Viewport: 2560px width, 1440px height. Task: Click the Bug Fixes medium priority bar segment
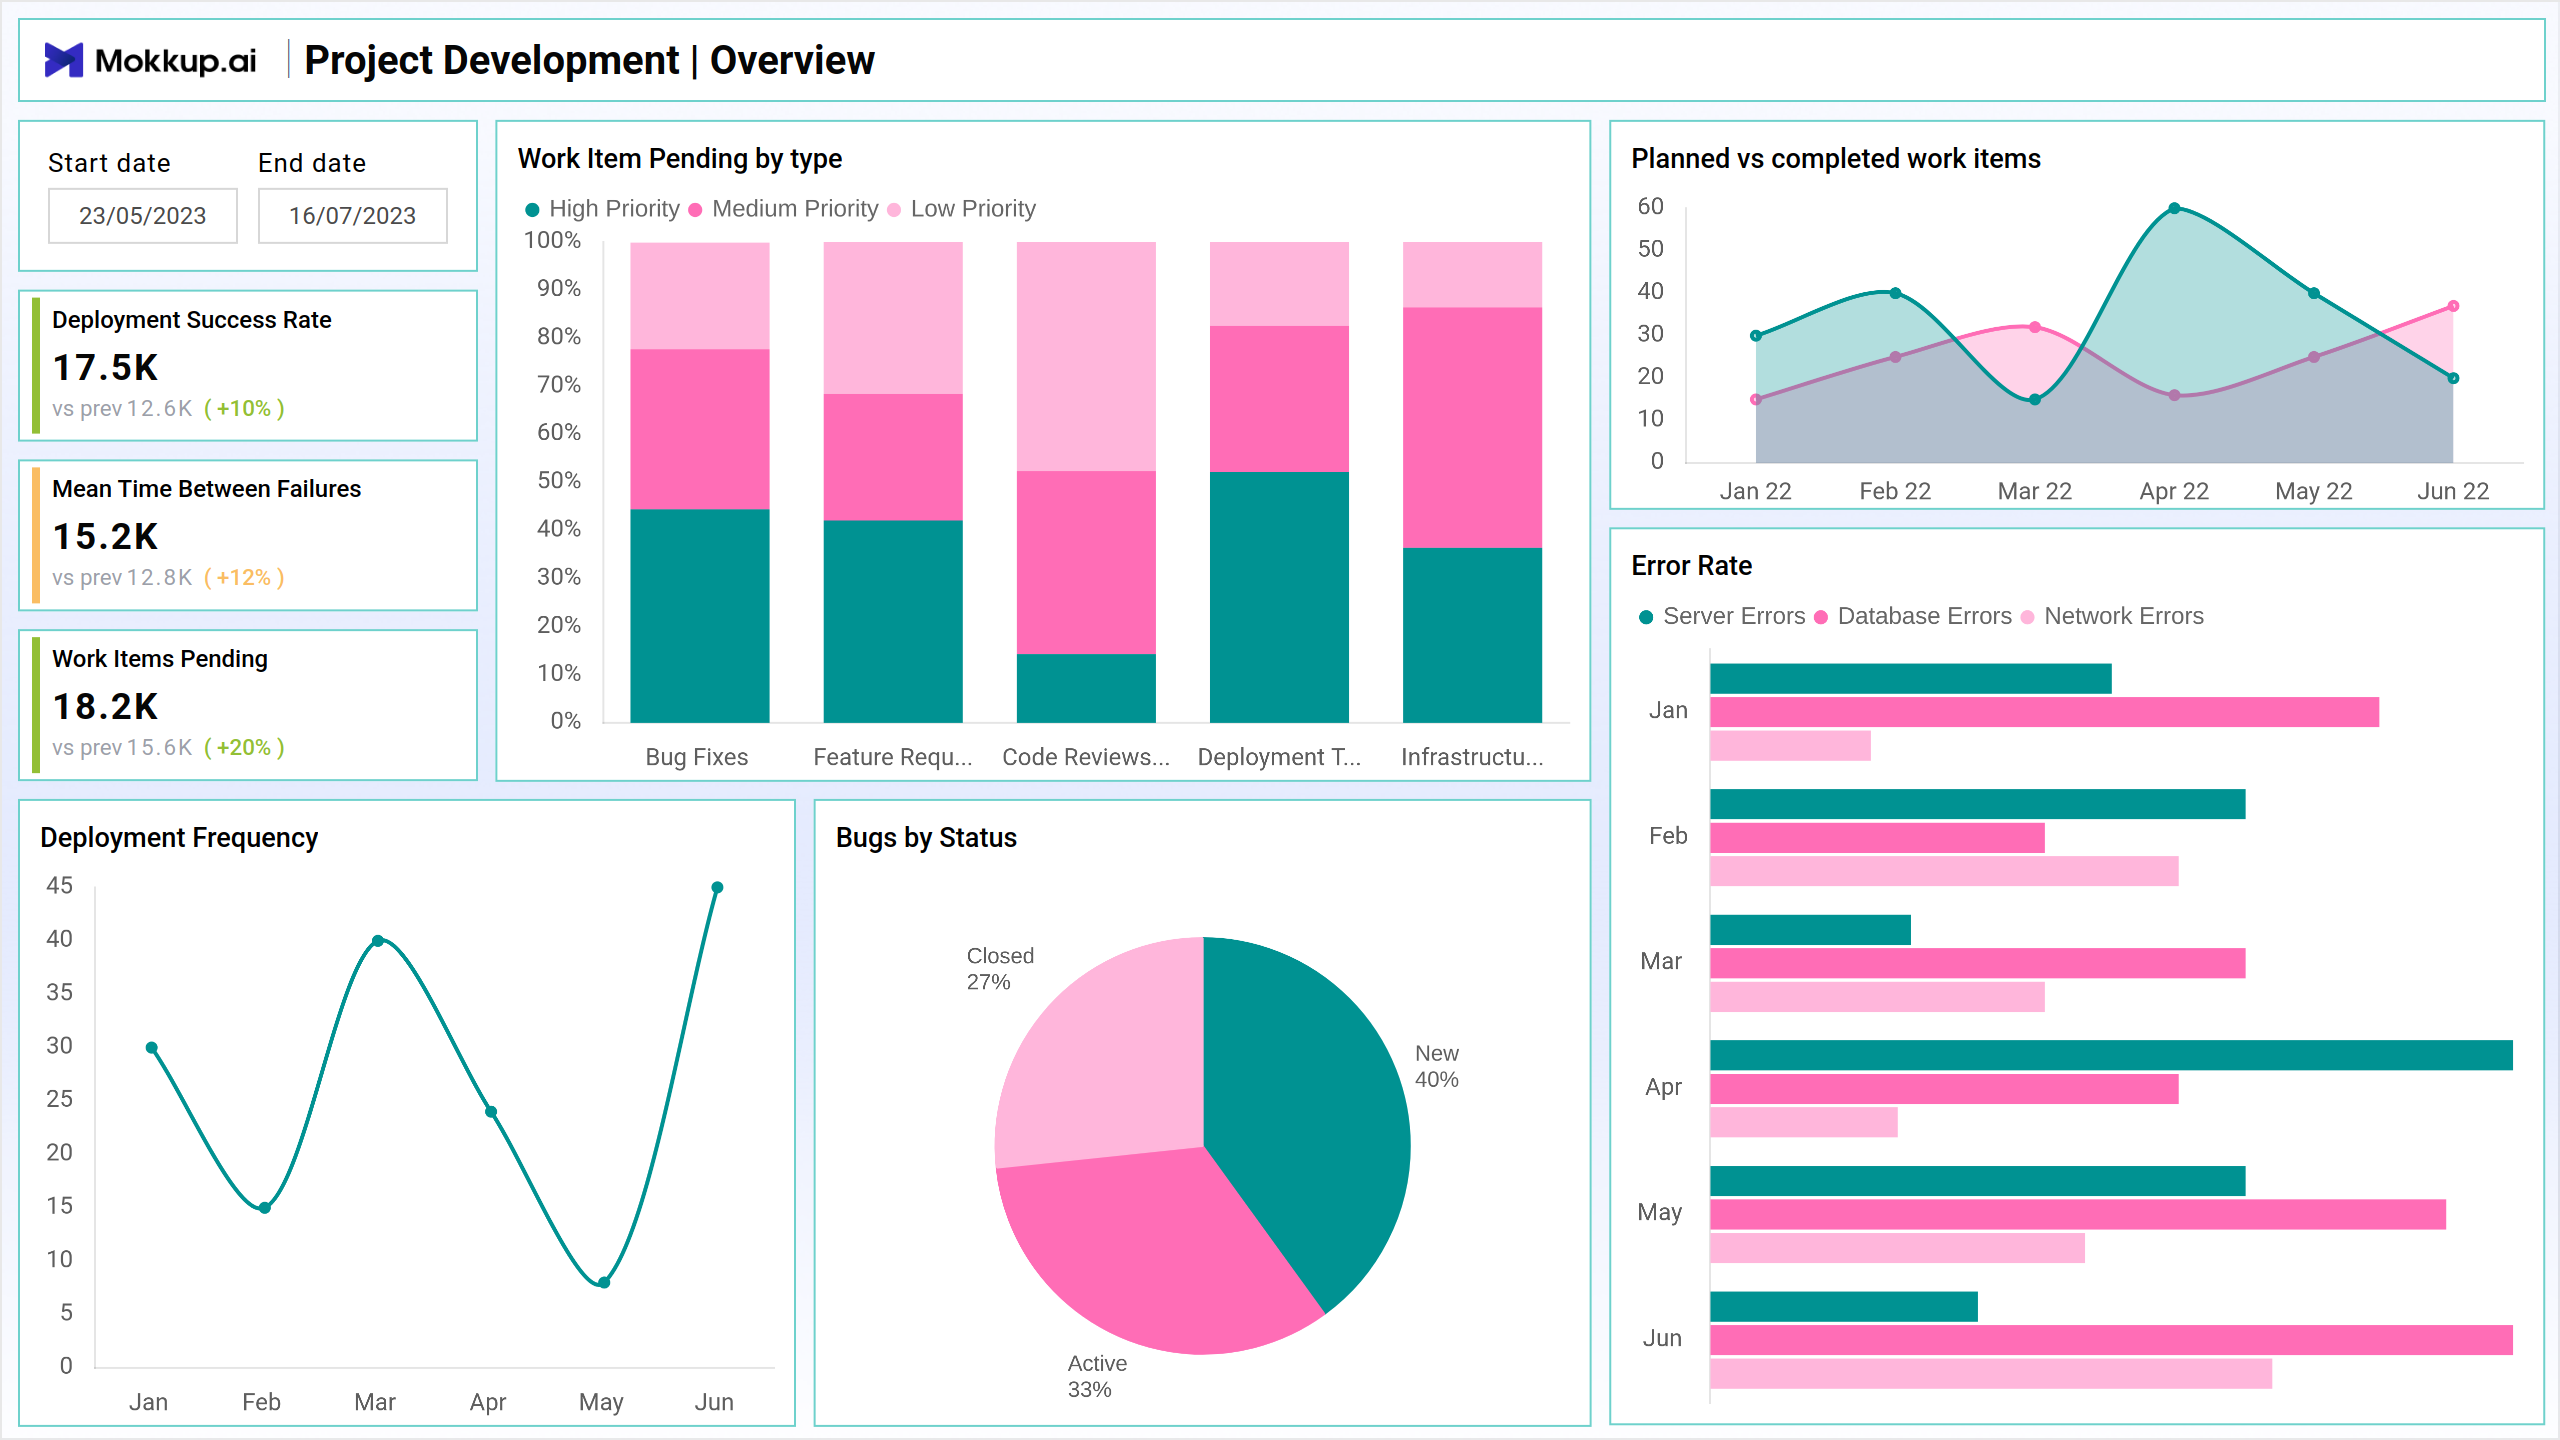coord(700,429)
